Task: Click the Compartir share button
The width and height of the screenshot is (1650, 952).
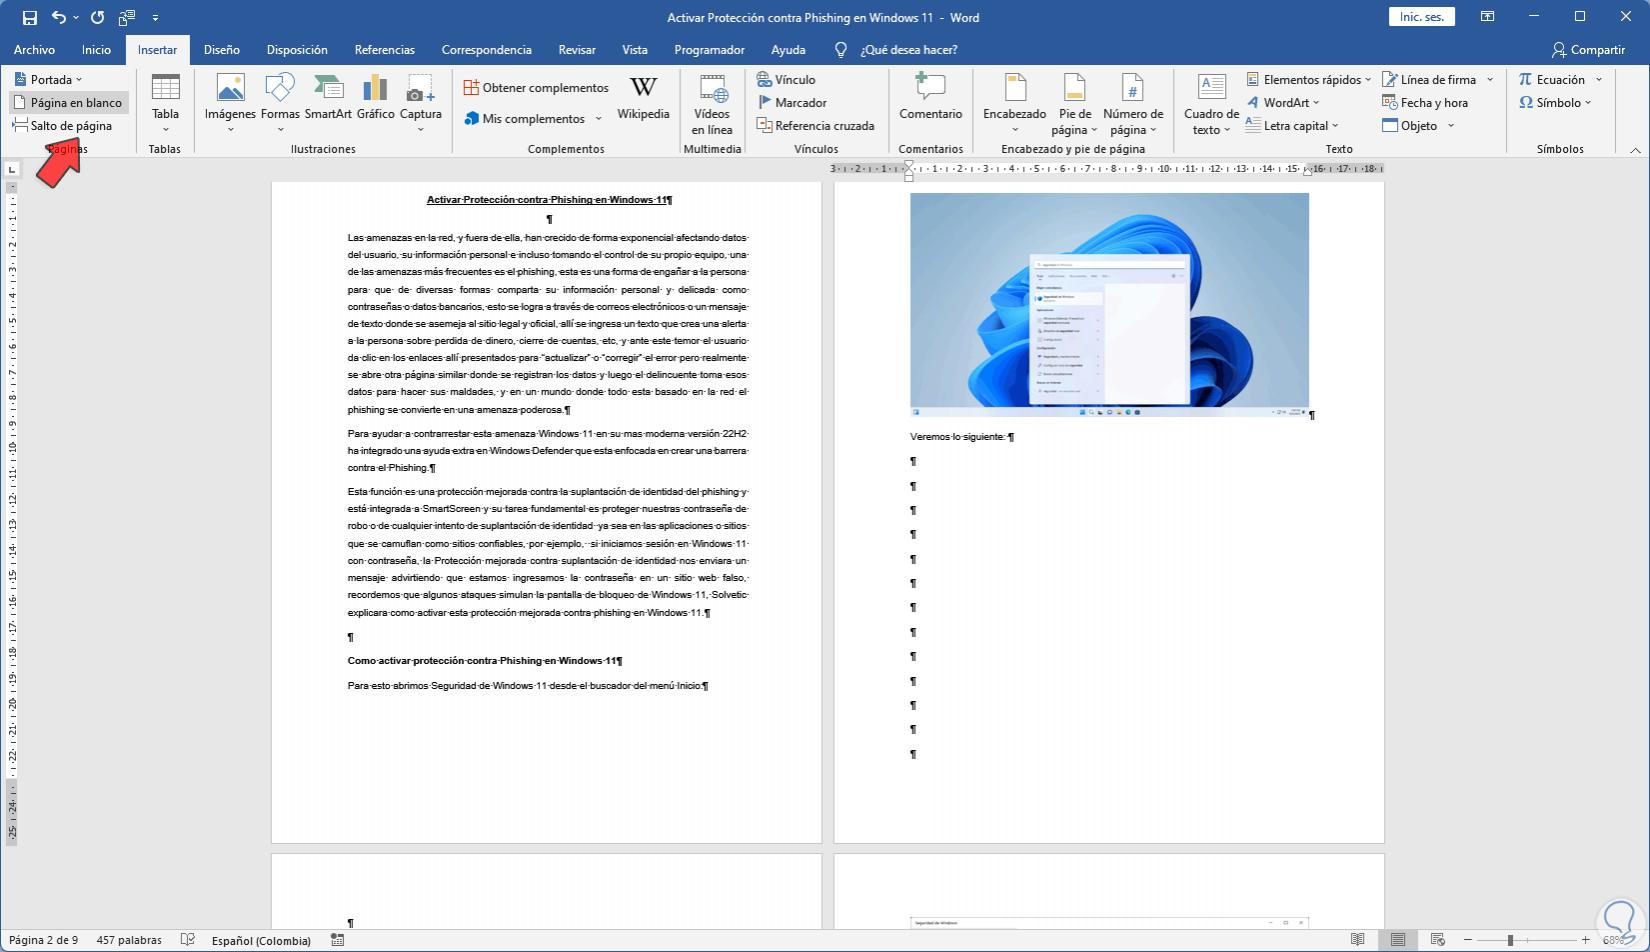Action: 1589,50
